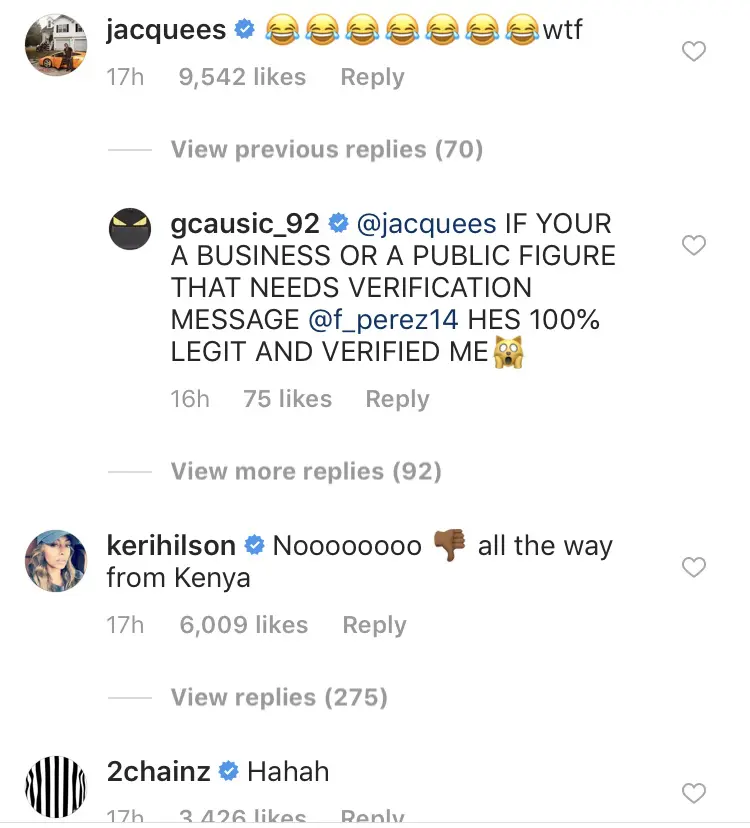Like the 2chainz comment with heart
The width and height of the screenshot is (750, 828).
(693, 793)
